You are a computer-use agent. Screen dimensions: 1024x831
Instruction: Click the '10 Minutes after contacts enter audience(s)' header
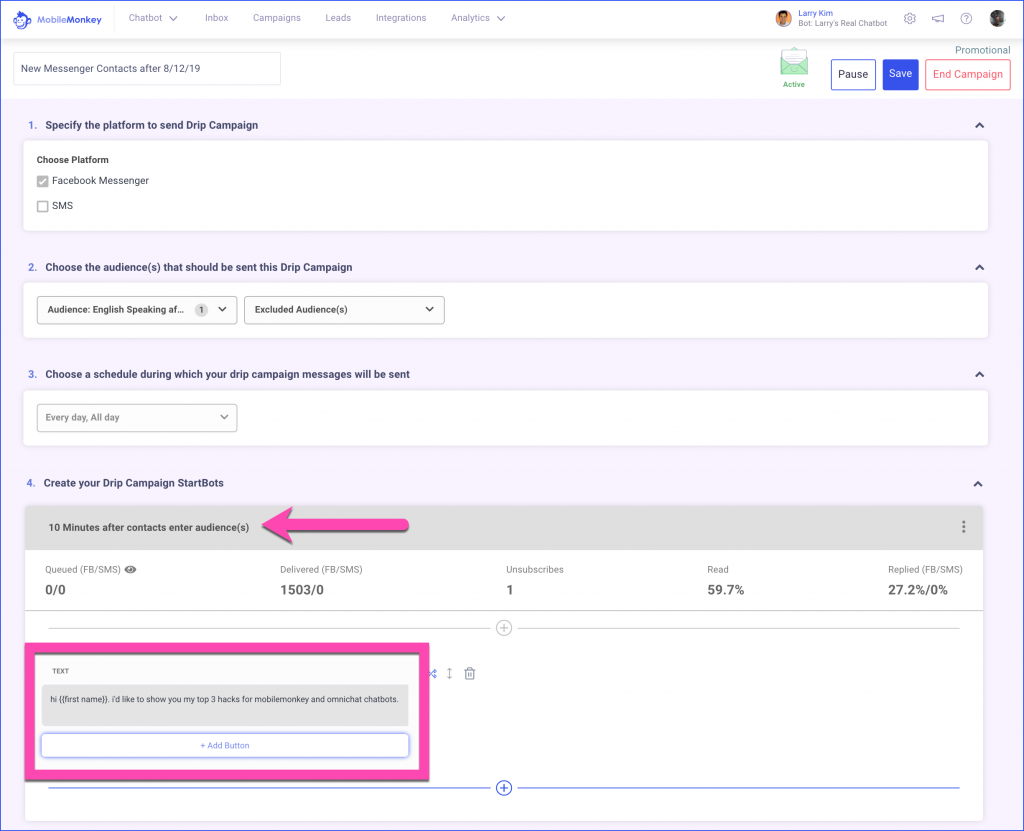point(149,527)
